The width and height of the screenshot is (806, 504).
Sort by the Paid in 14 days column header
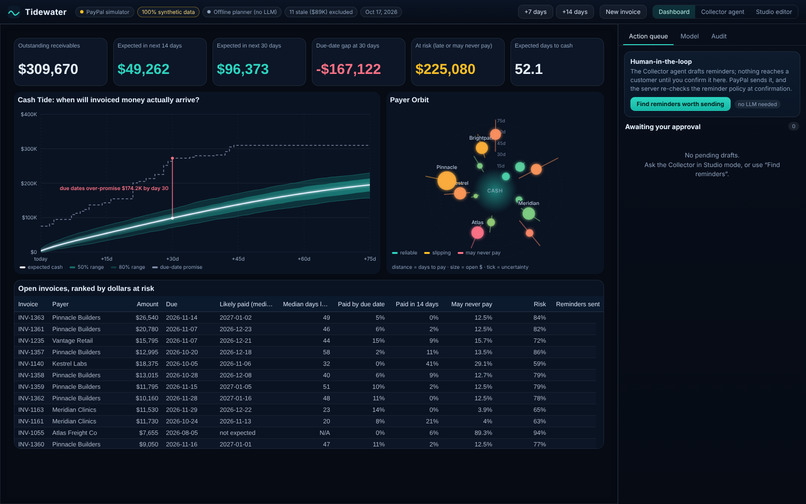[416, 304]
